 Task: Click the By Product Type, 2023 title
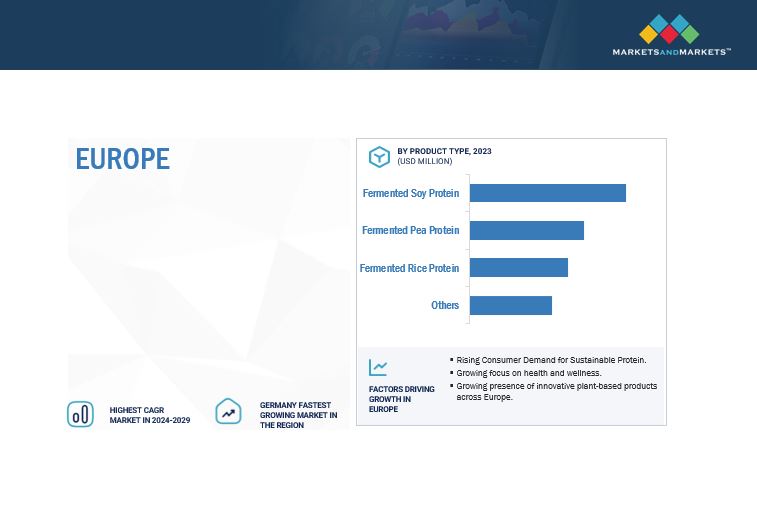(444, 151)
